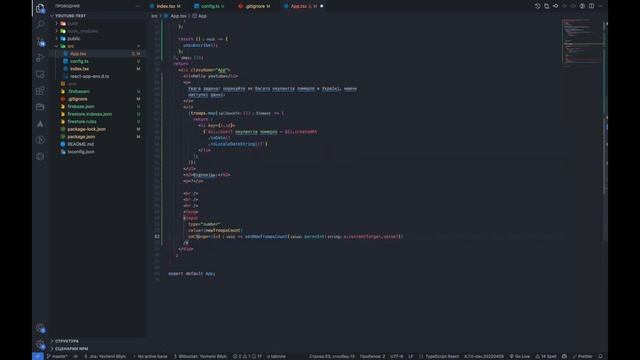Open the Remote Explorer view
Viewport: 640px width, 360px height.
(x=40, y=74)
